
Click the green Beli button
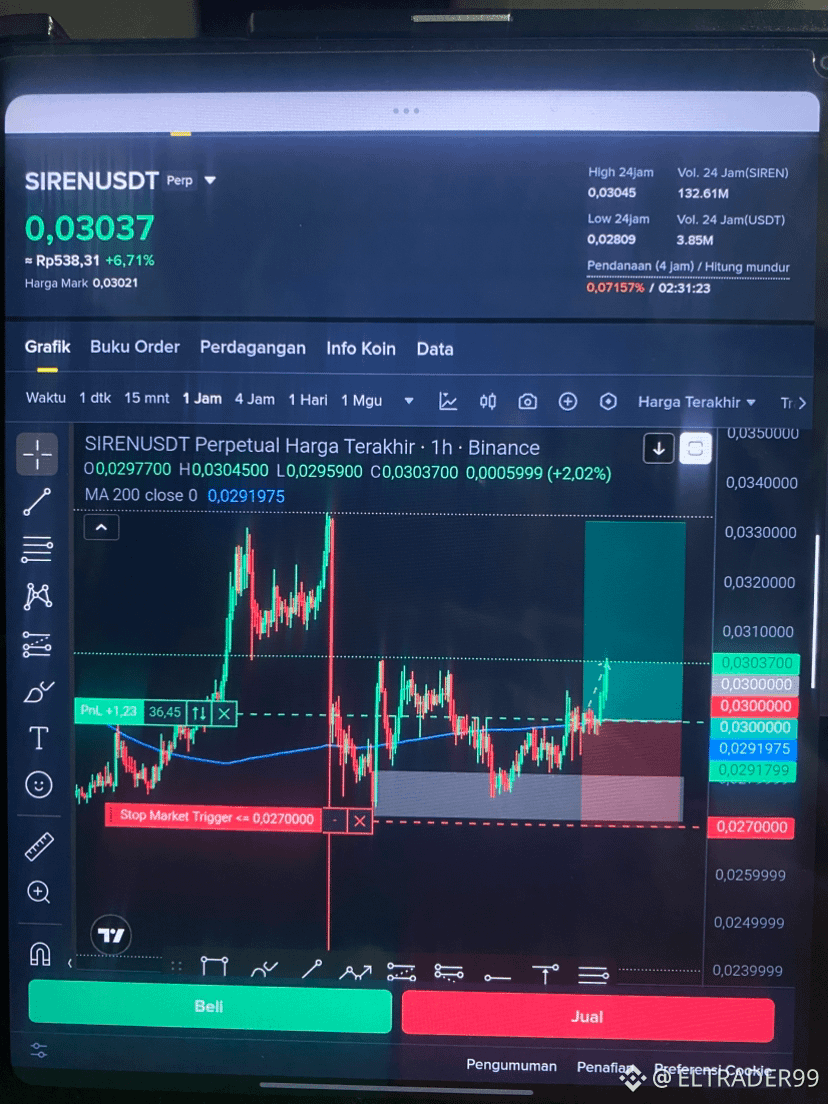click(x=210, y=1007)
